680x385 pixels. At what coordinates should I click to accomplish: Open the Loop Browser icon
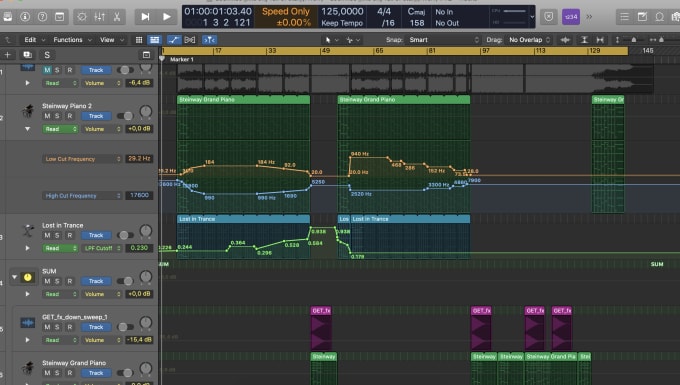(x=660, y=16)
